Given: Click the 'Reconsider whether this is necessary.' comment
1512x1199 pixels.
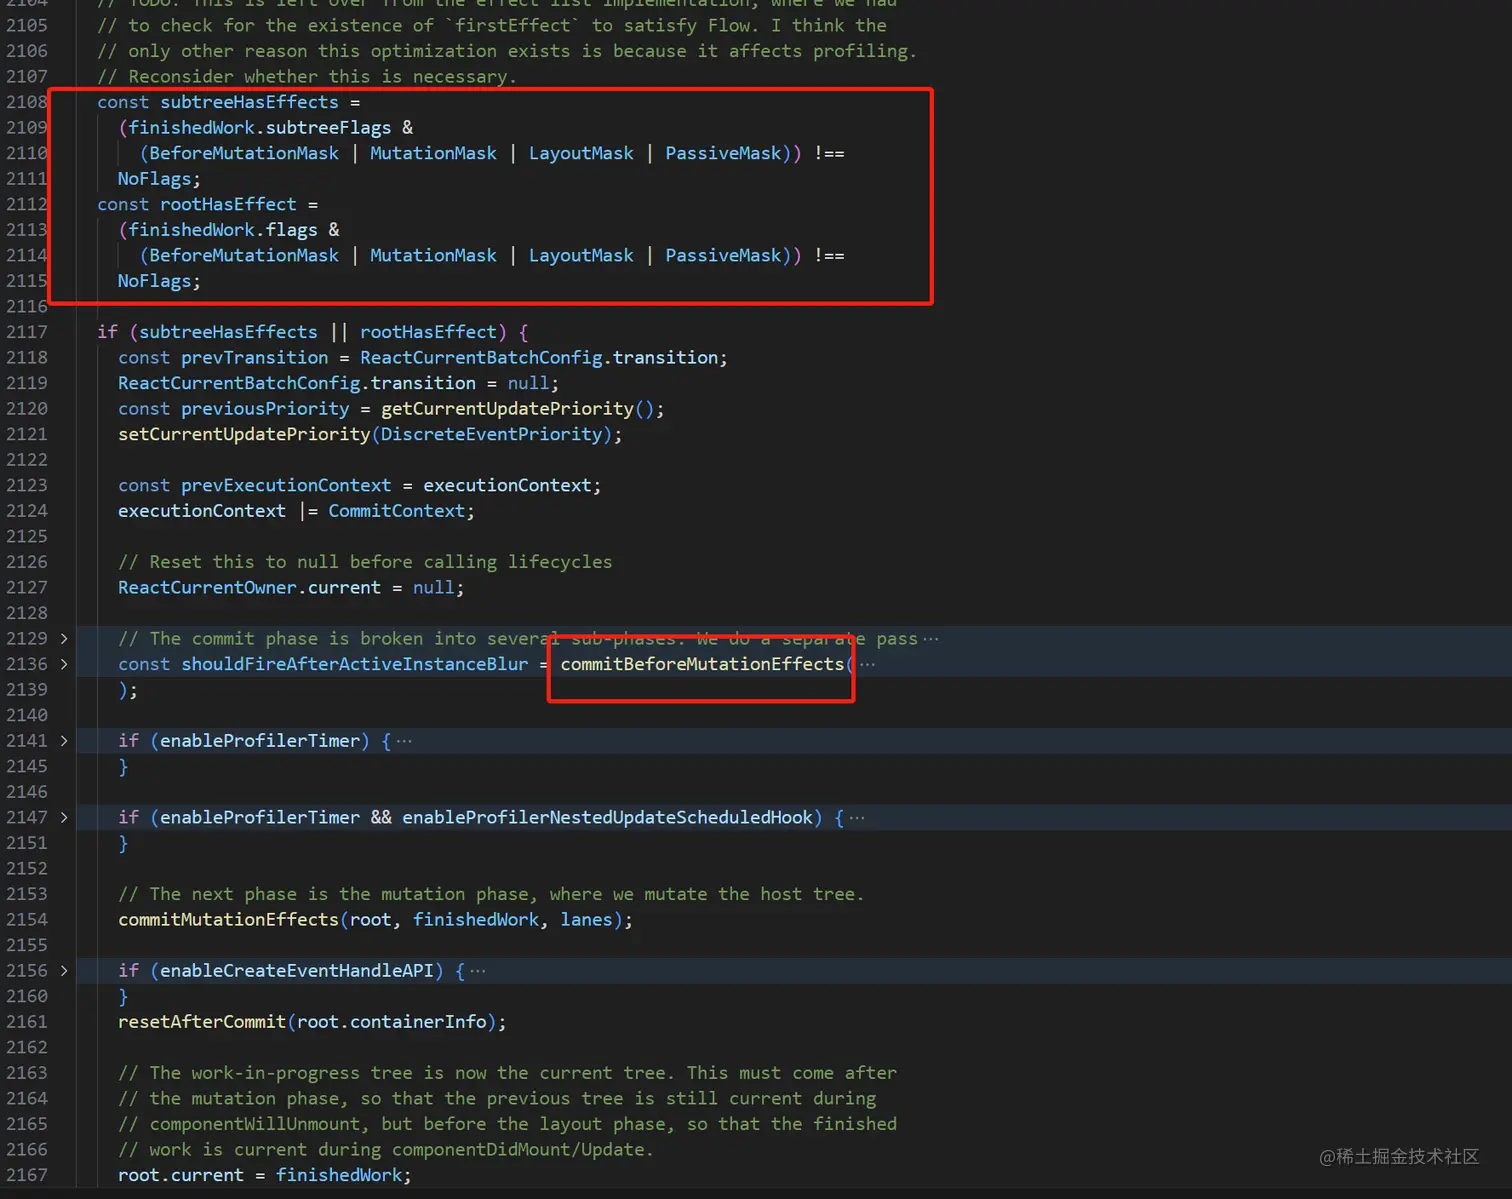Looking at the screenshot, I should 307,77.
